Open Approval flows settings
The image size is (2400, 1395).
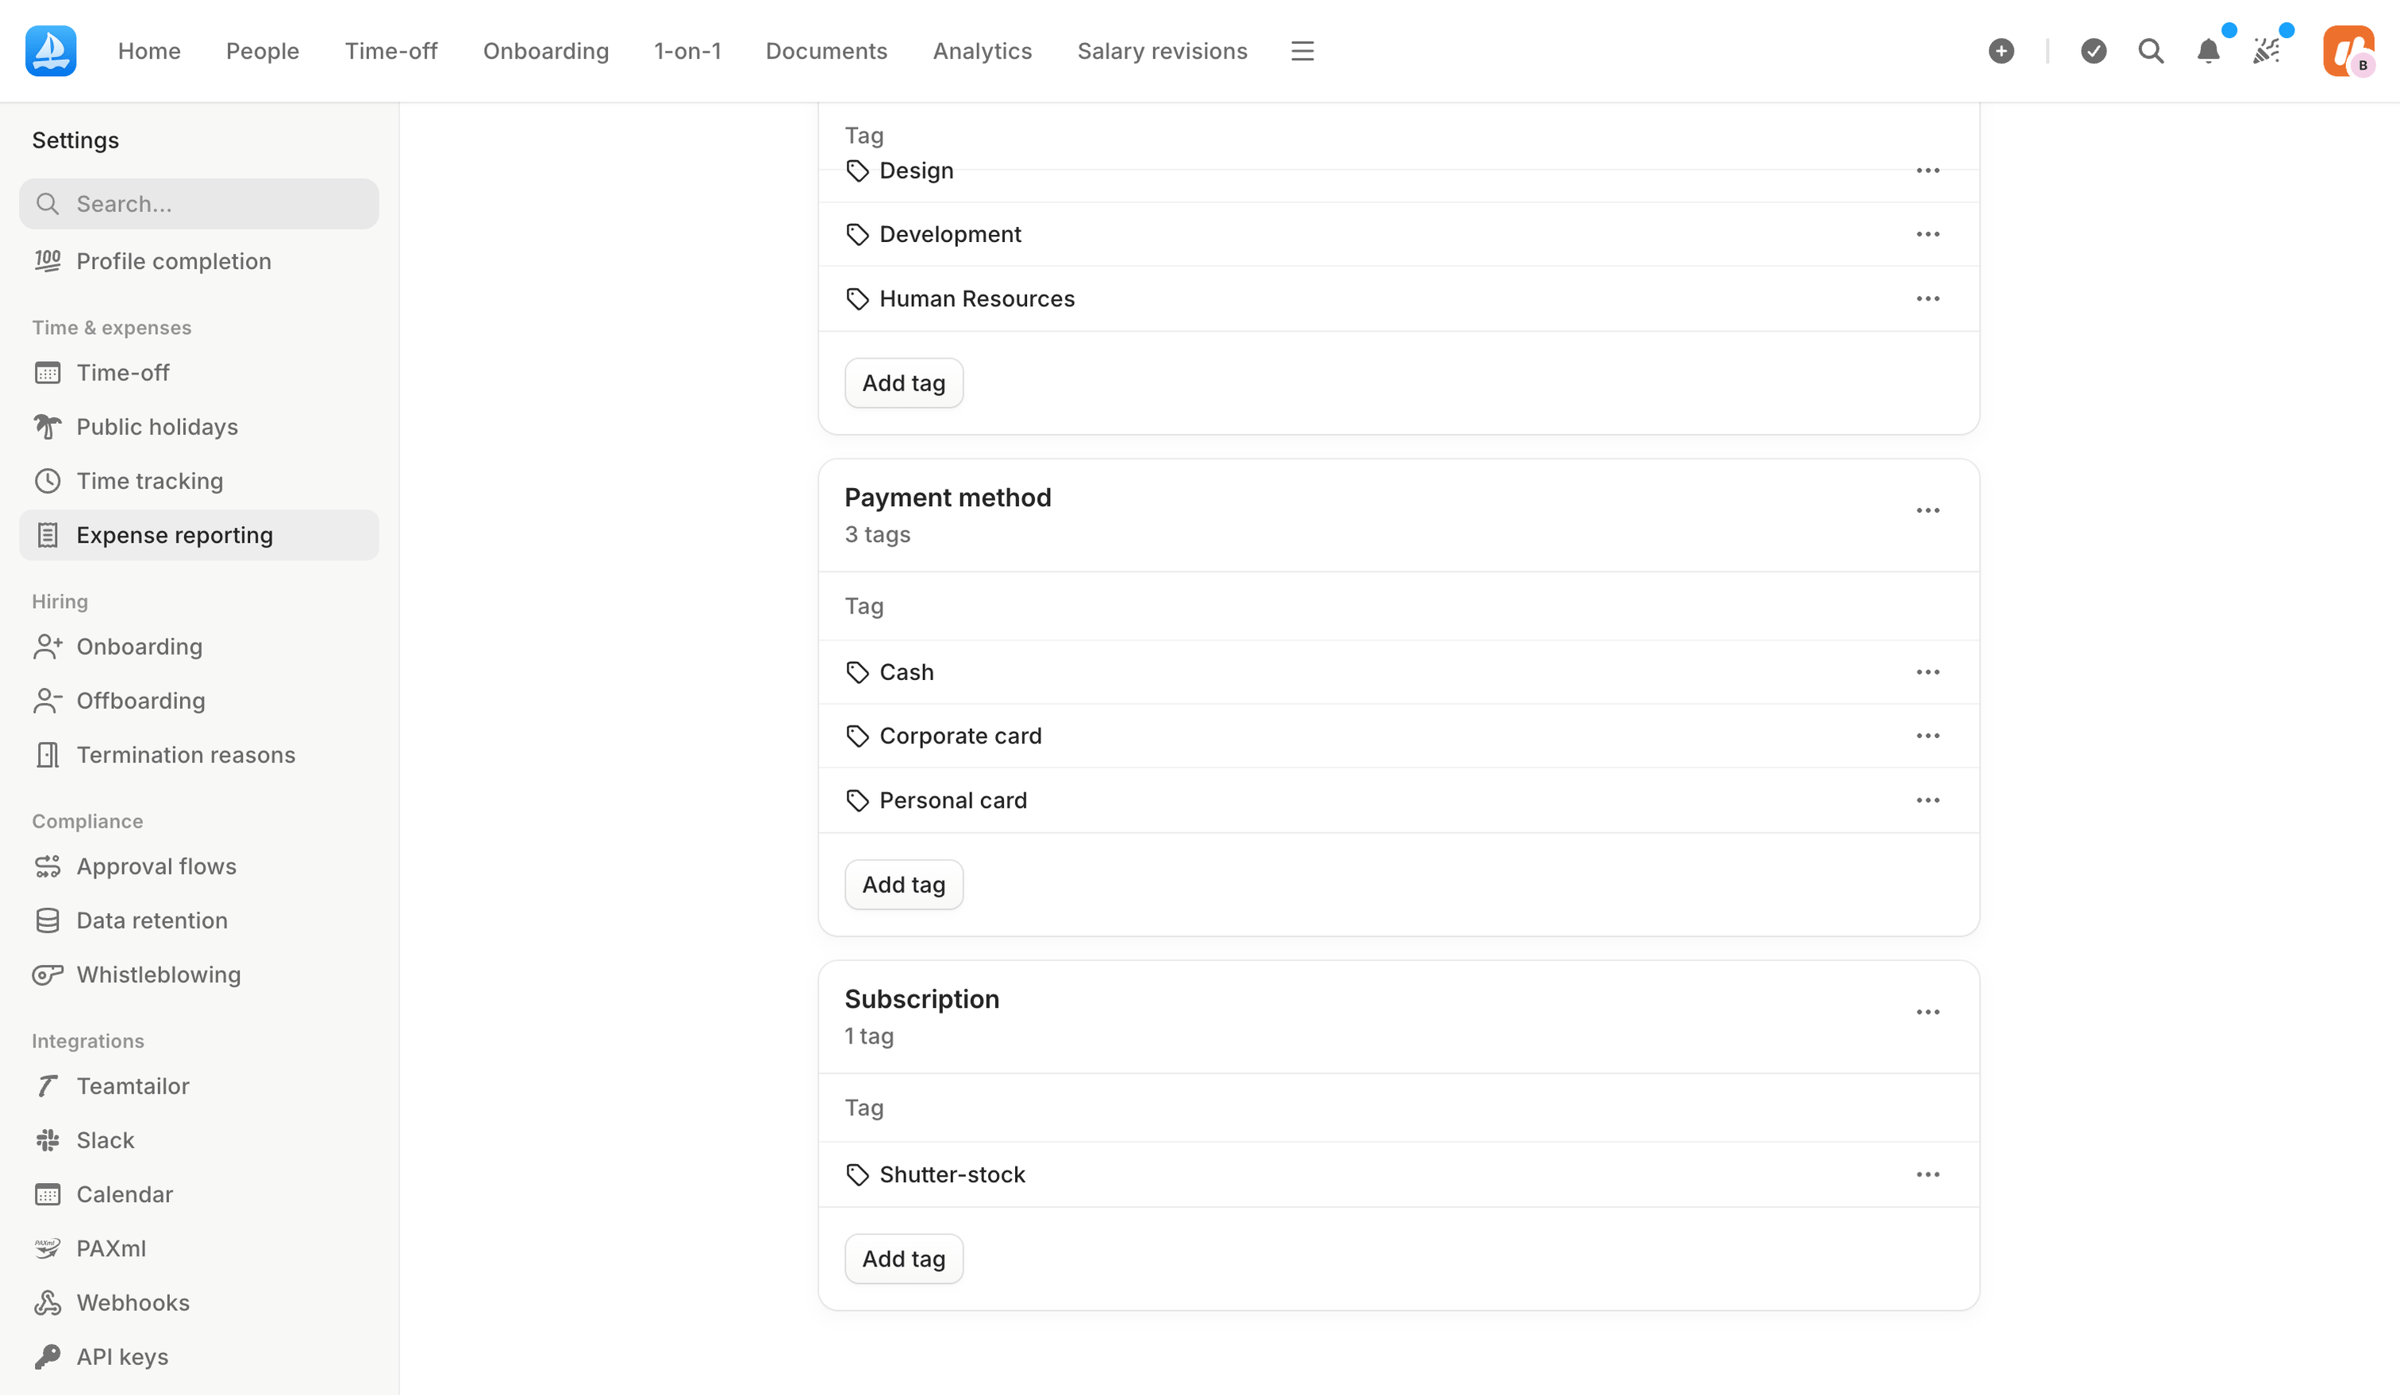199,866
